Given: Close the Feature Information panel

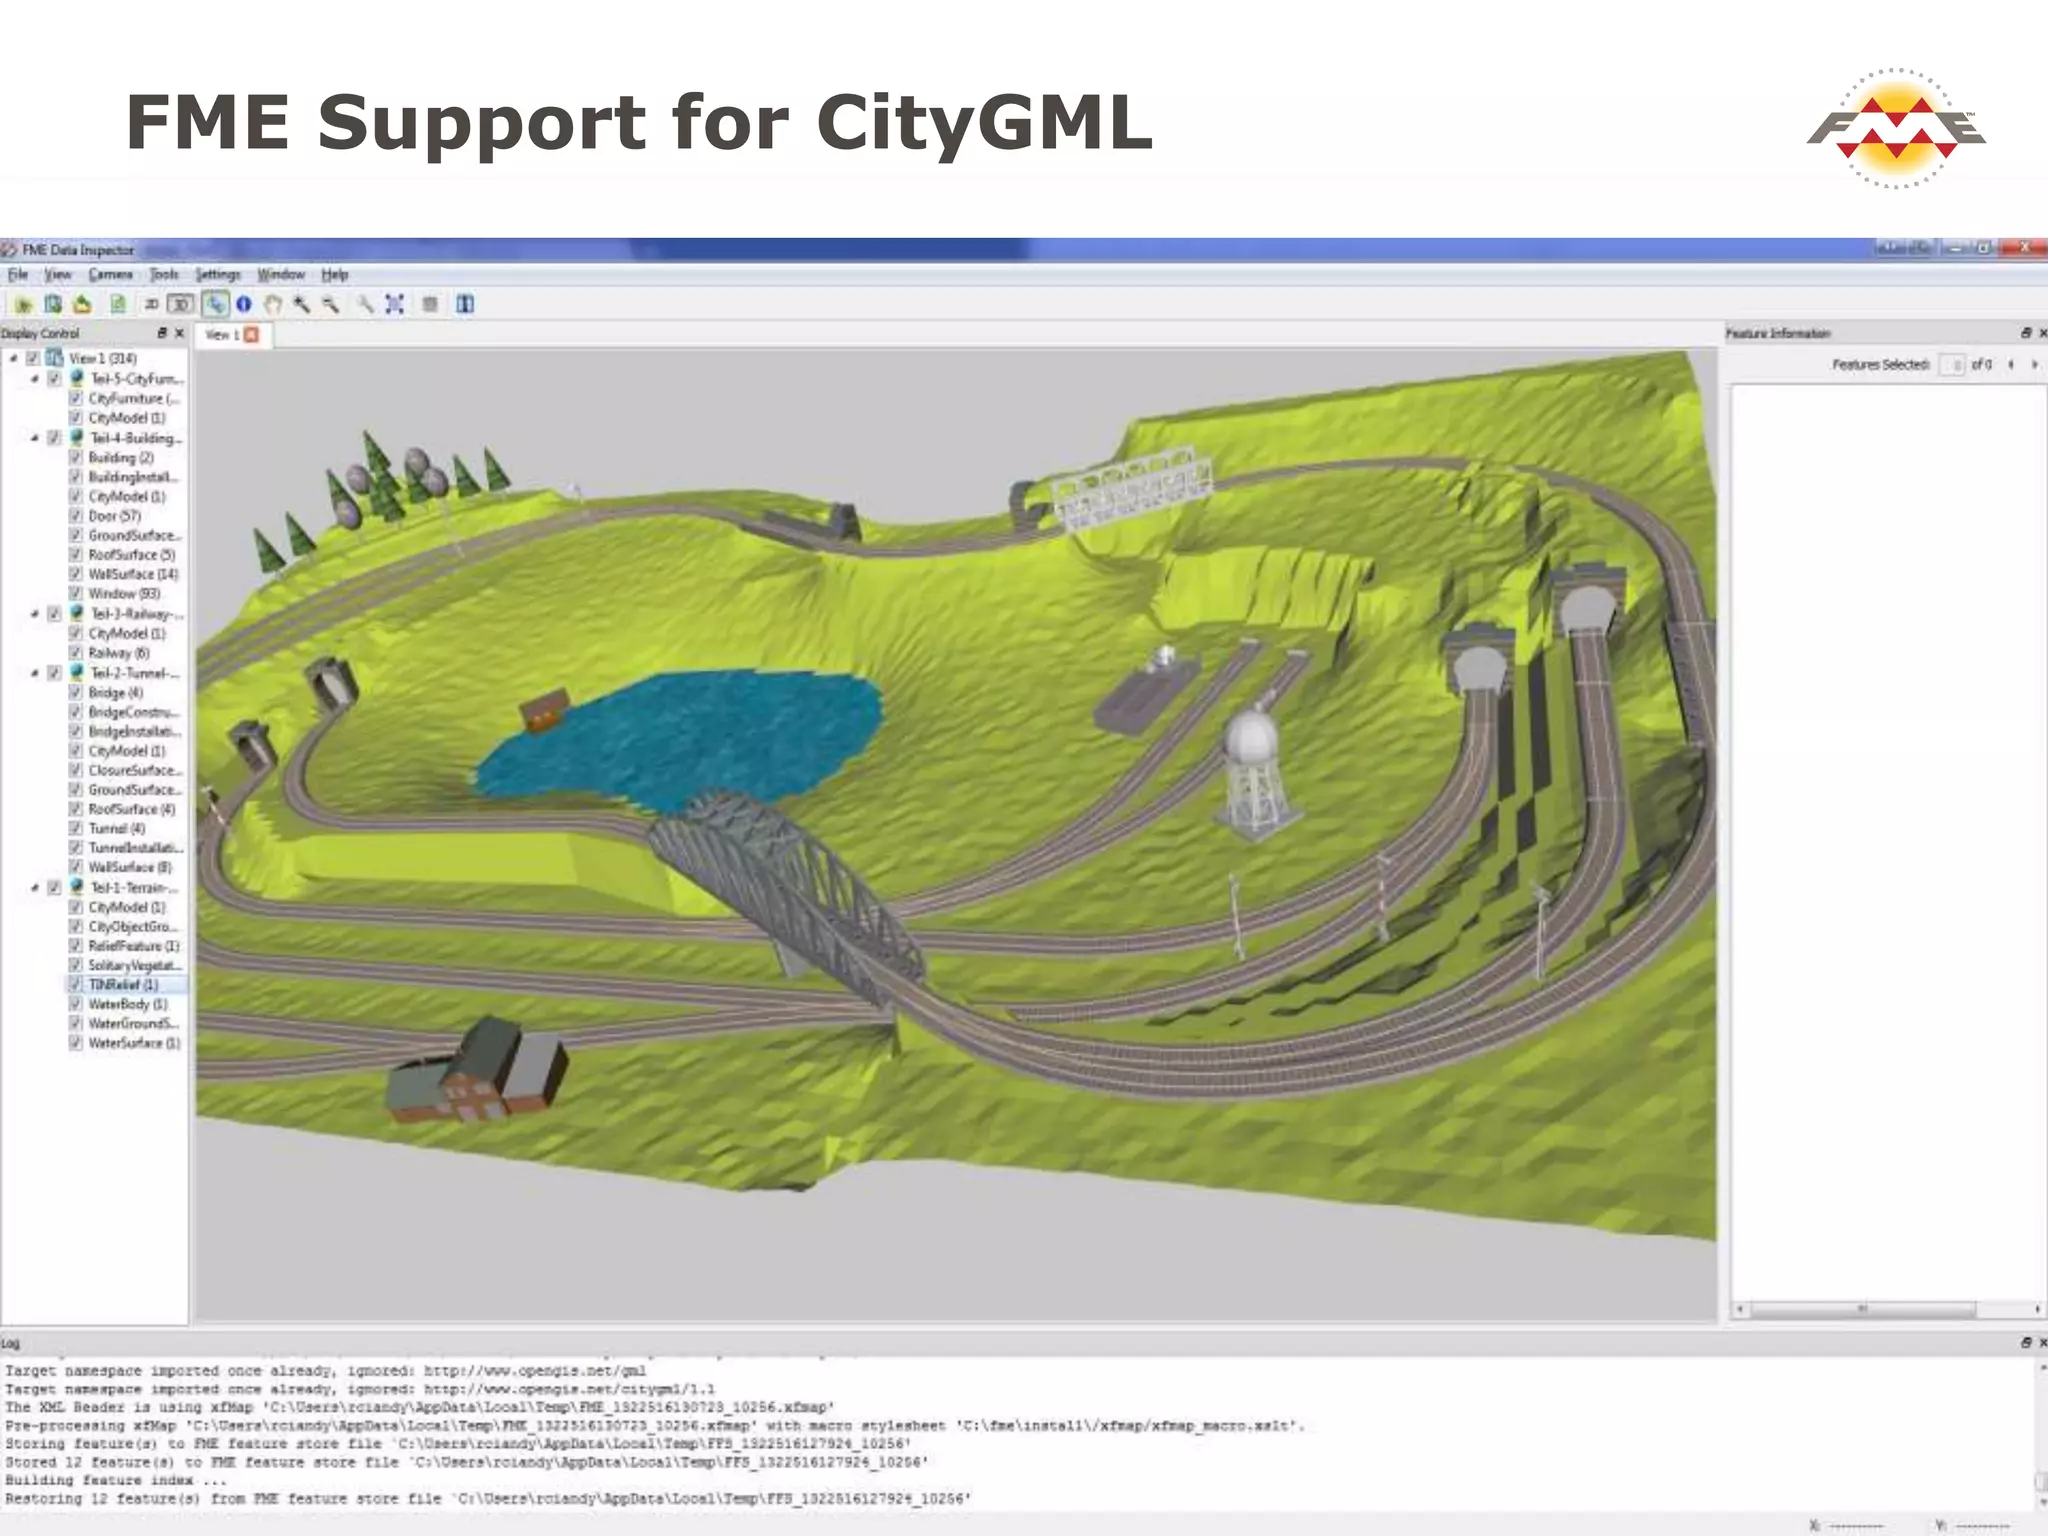Looking at the screenshot, I should [2043, 333].
